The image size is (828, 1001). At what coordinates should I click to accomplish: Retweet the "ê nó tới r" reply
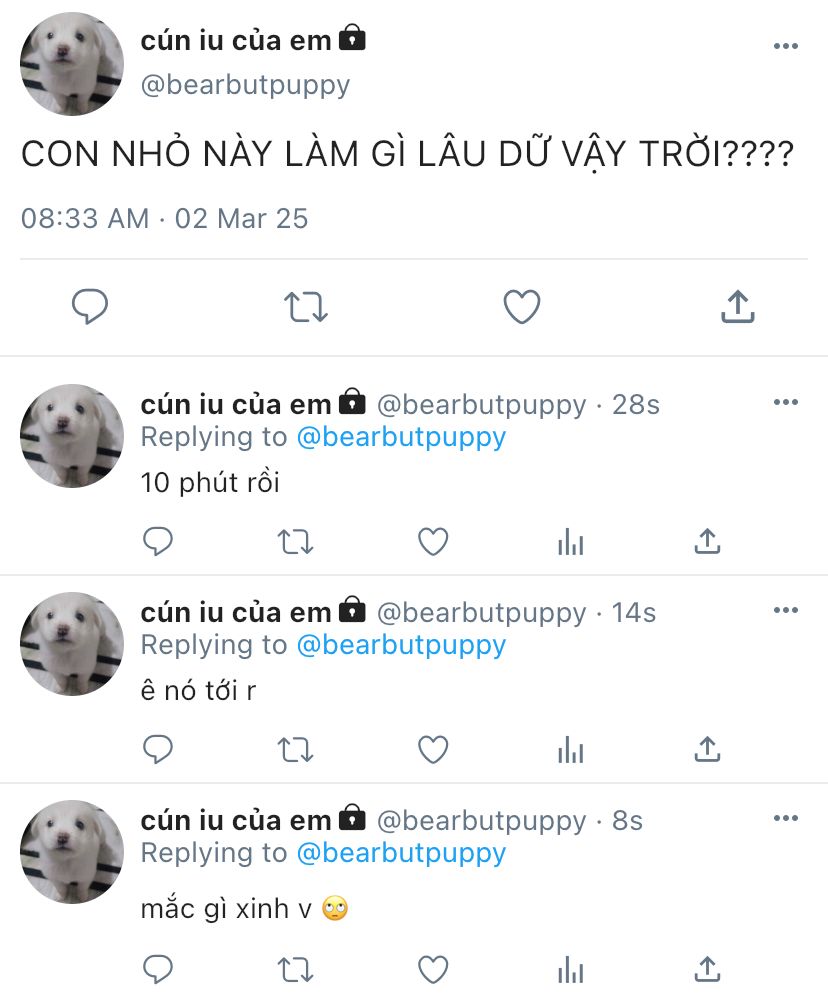point(296,750)
